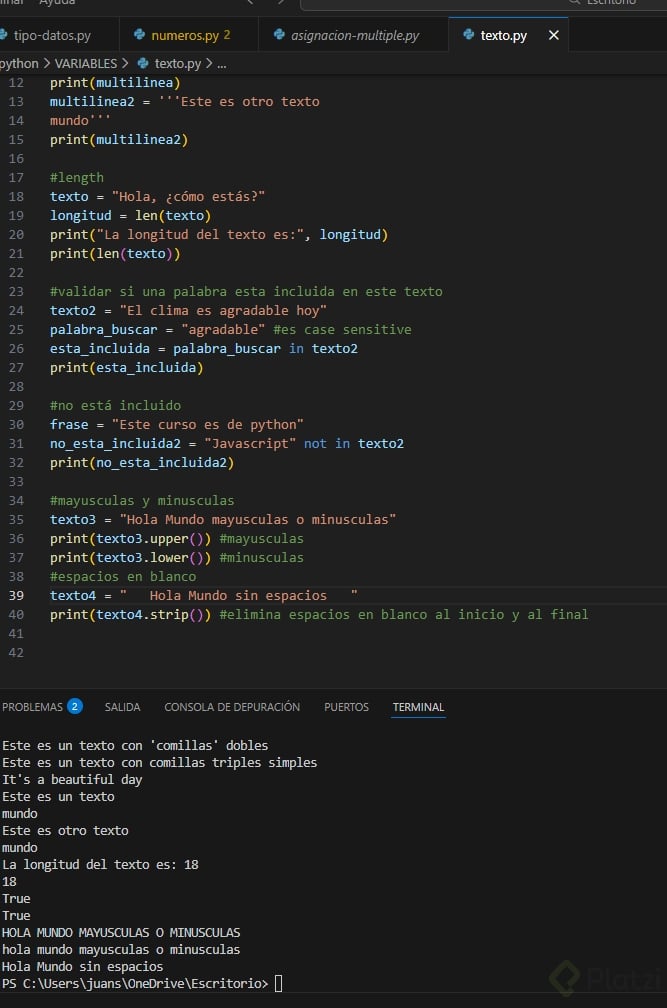Click 'print(len(texto))' on line 21
The width and height of the screenshot is (667, 1008).
click(115, 254)
